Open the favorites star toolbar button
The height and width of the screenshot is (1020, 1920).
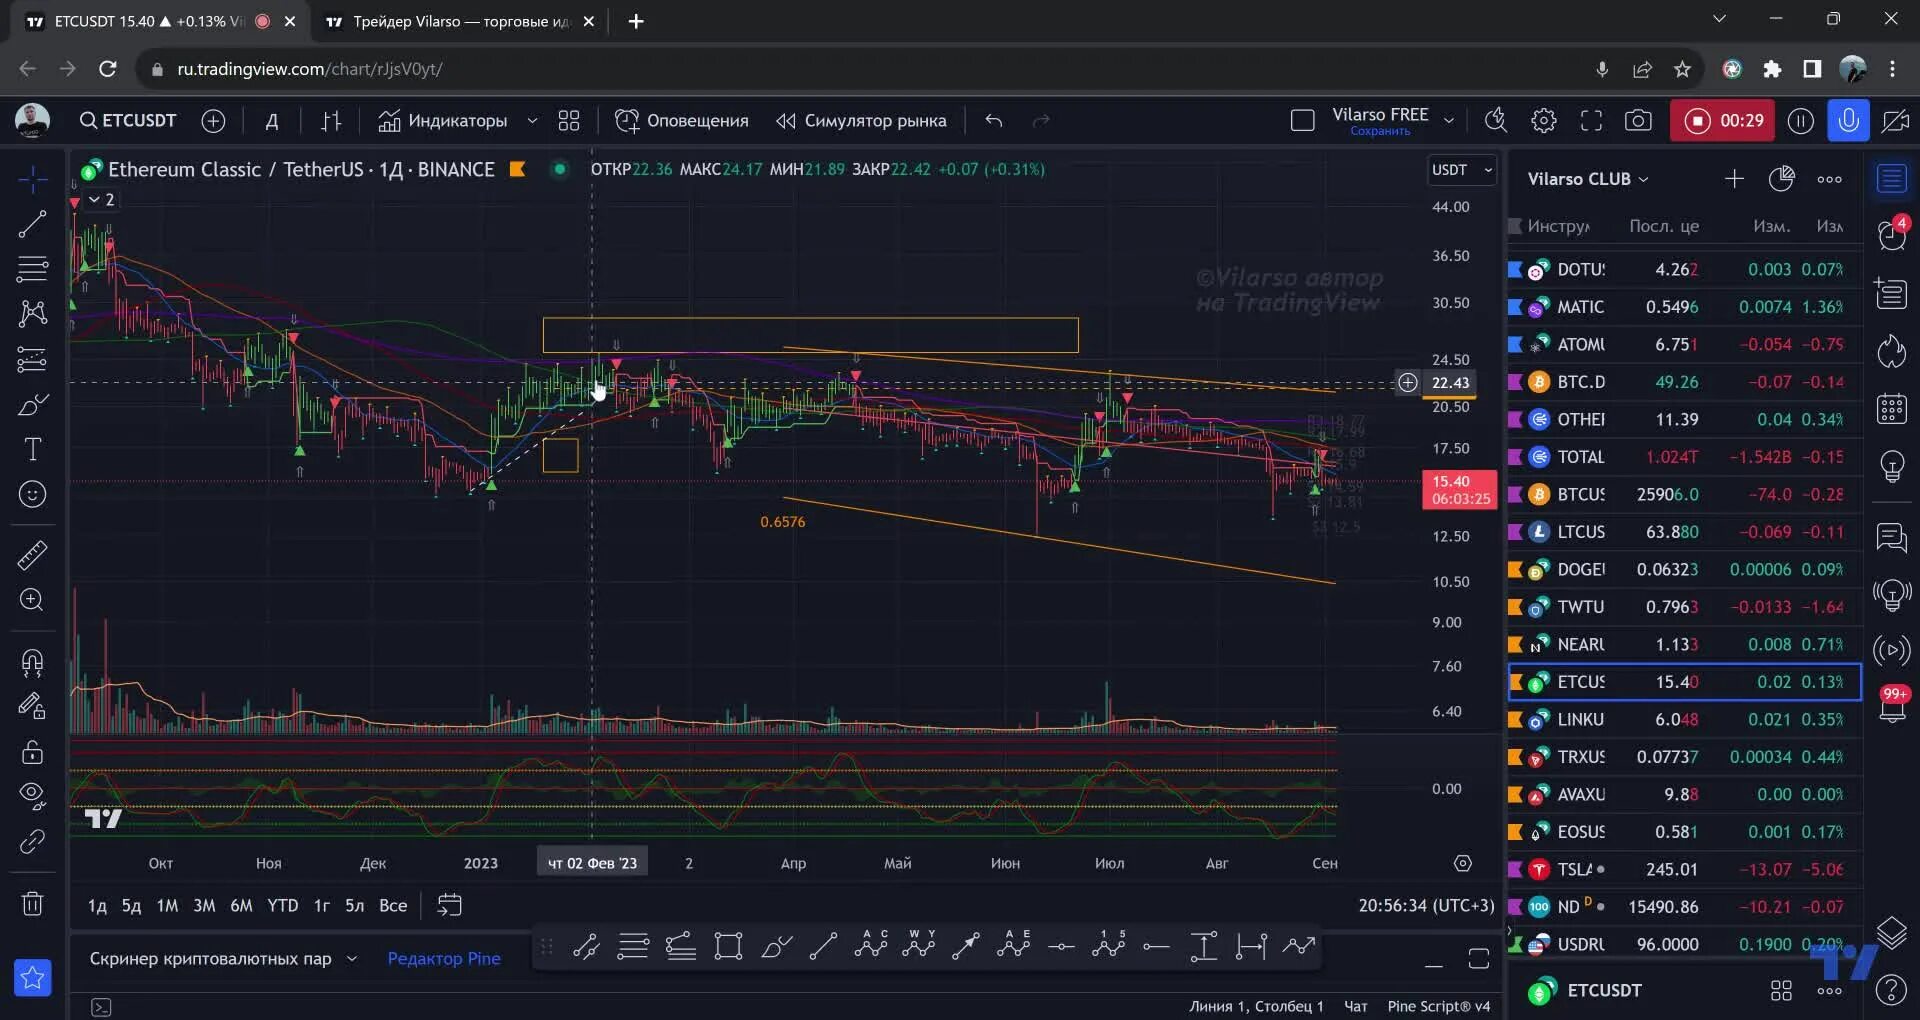pyautogui.click(x=32, y=977)
